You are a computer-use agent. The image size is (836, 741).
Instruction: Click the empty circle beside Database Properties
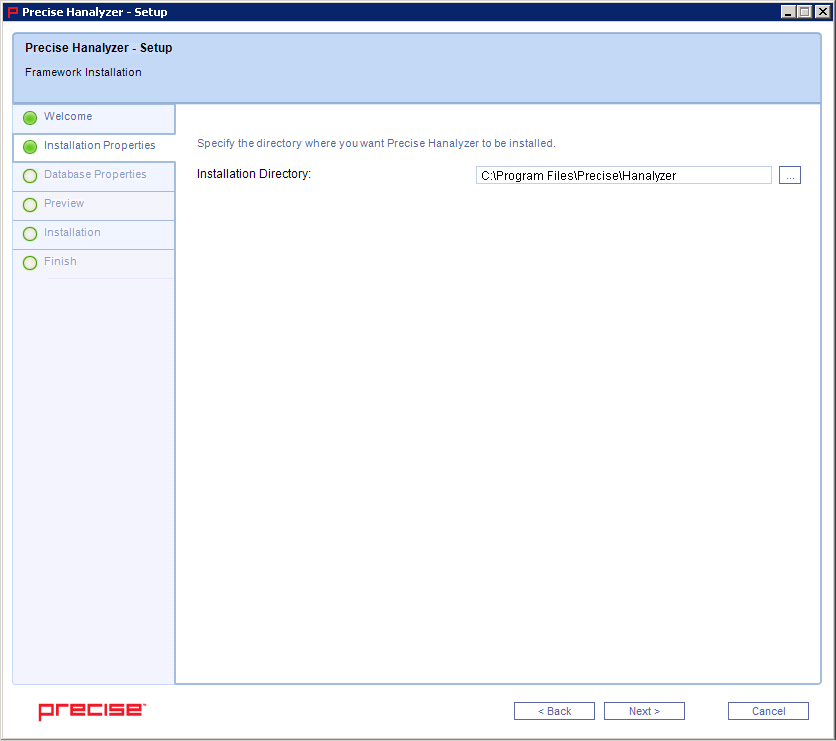30,176
